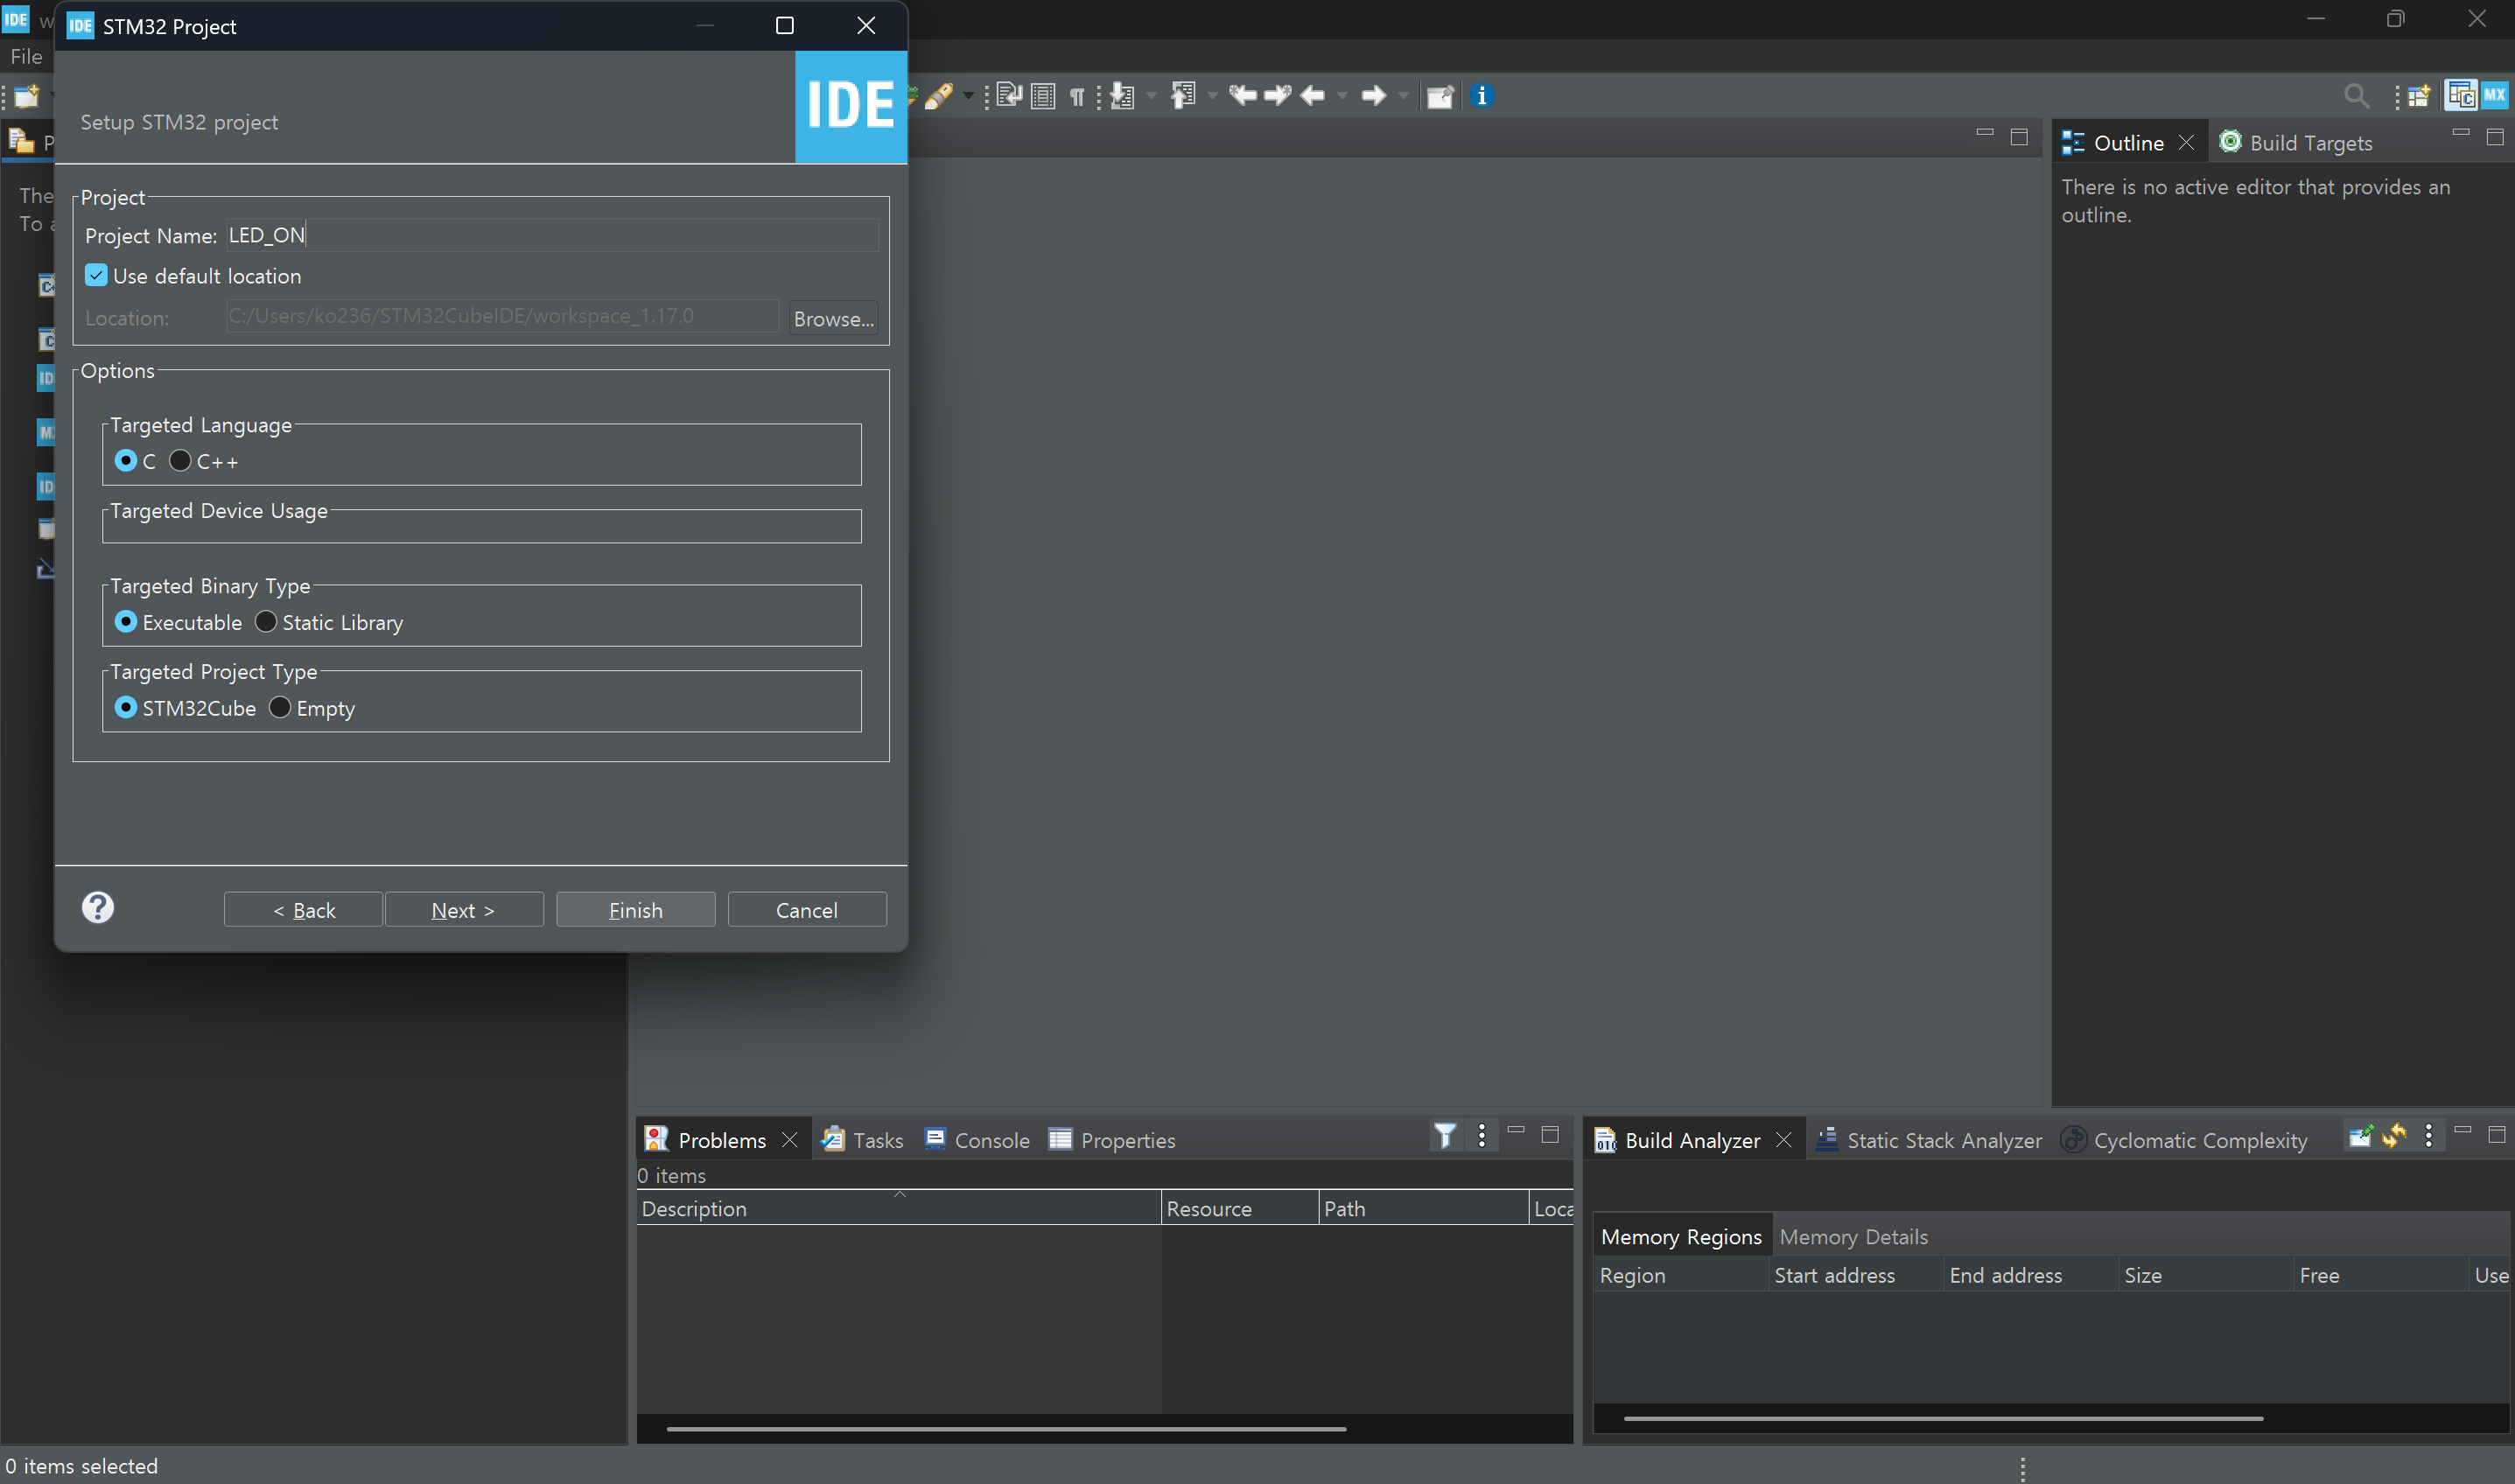Open the highlighter icon dropdown arrow

click(968, 96)
